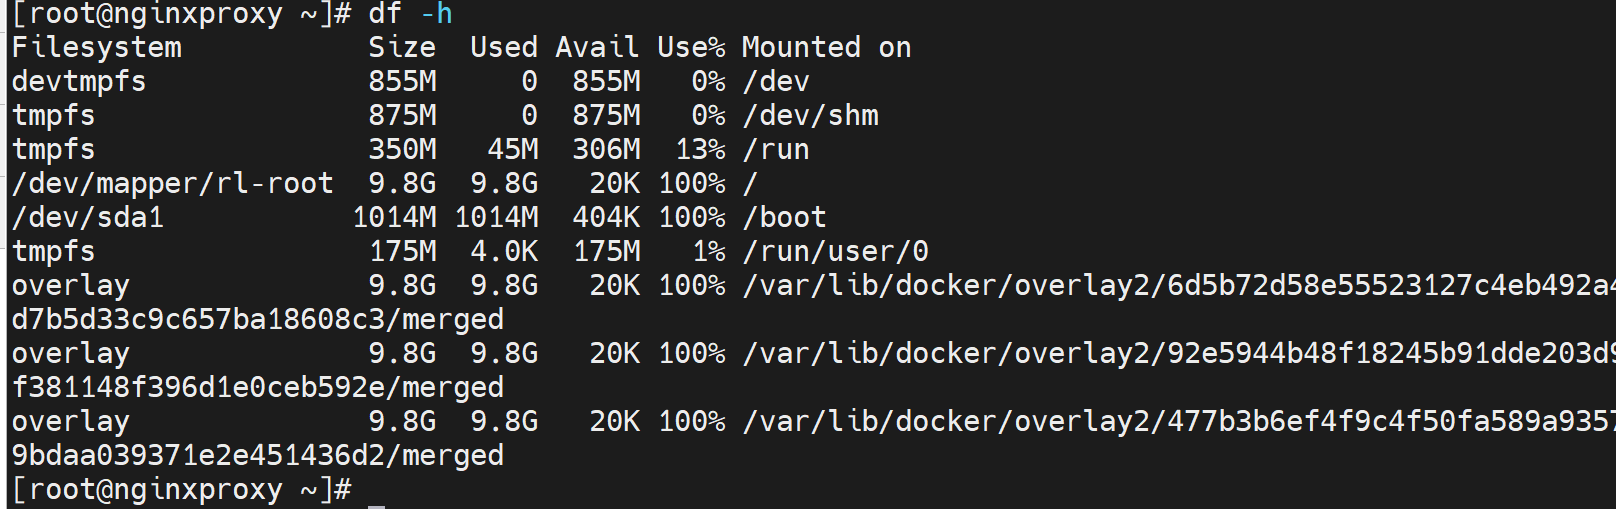Click the /run/user/0 mount point
This screenshot has height=509, width=1616.
click(x=835, y=252)
